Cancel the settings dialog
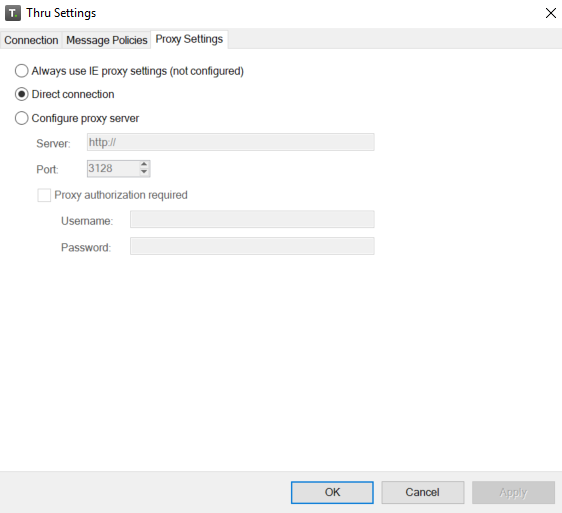Image resolution: width=562 pixels, height=513 pixels. [x=423, y=492]
